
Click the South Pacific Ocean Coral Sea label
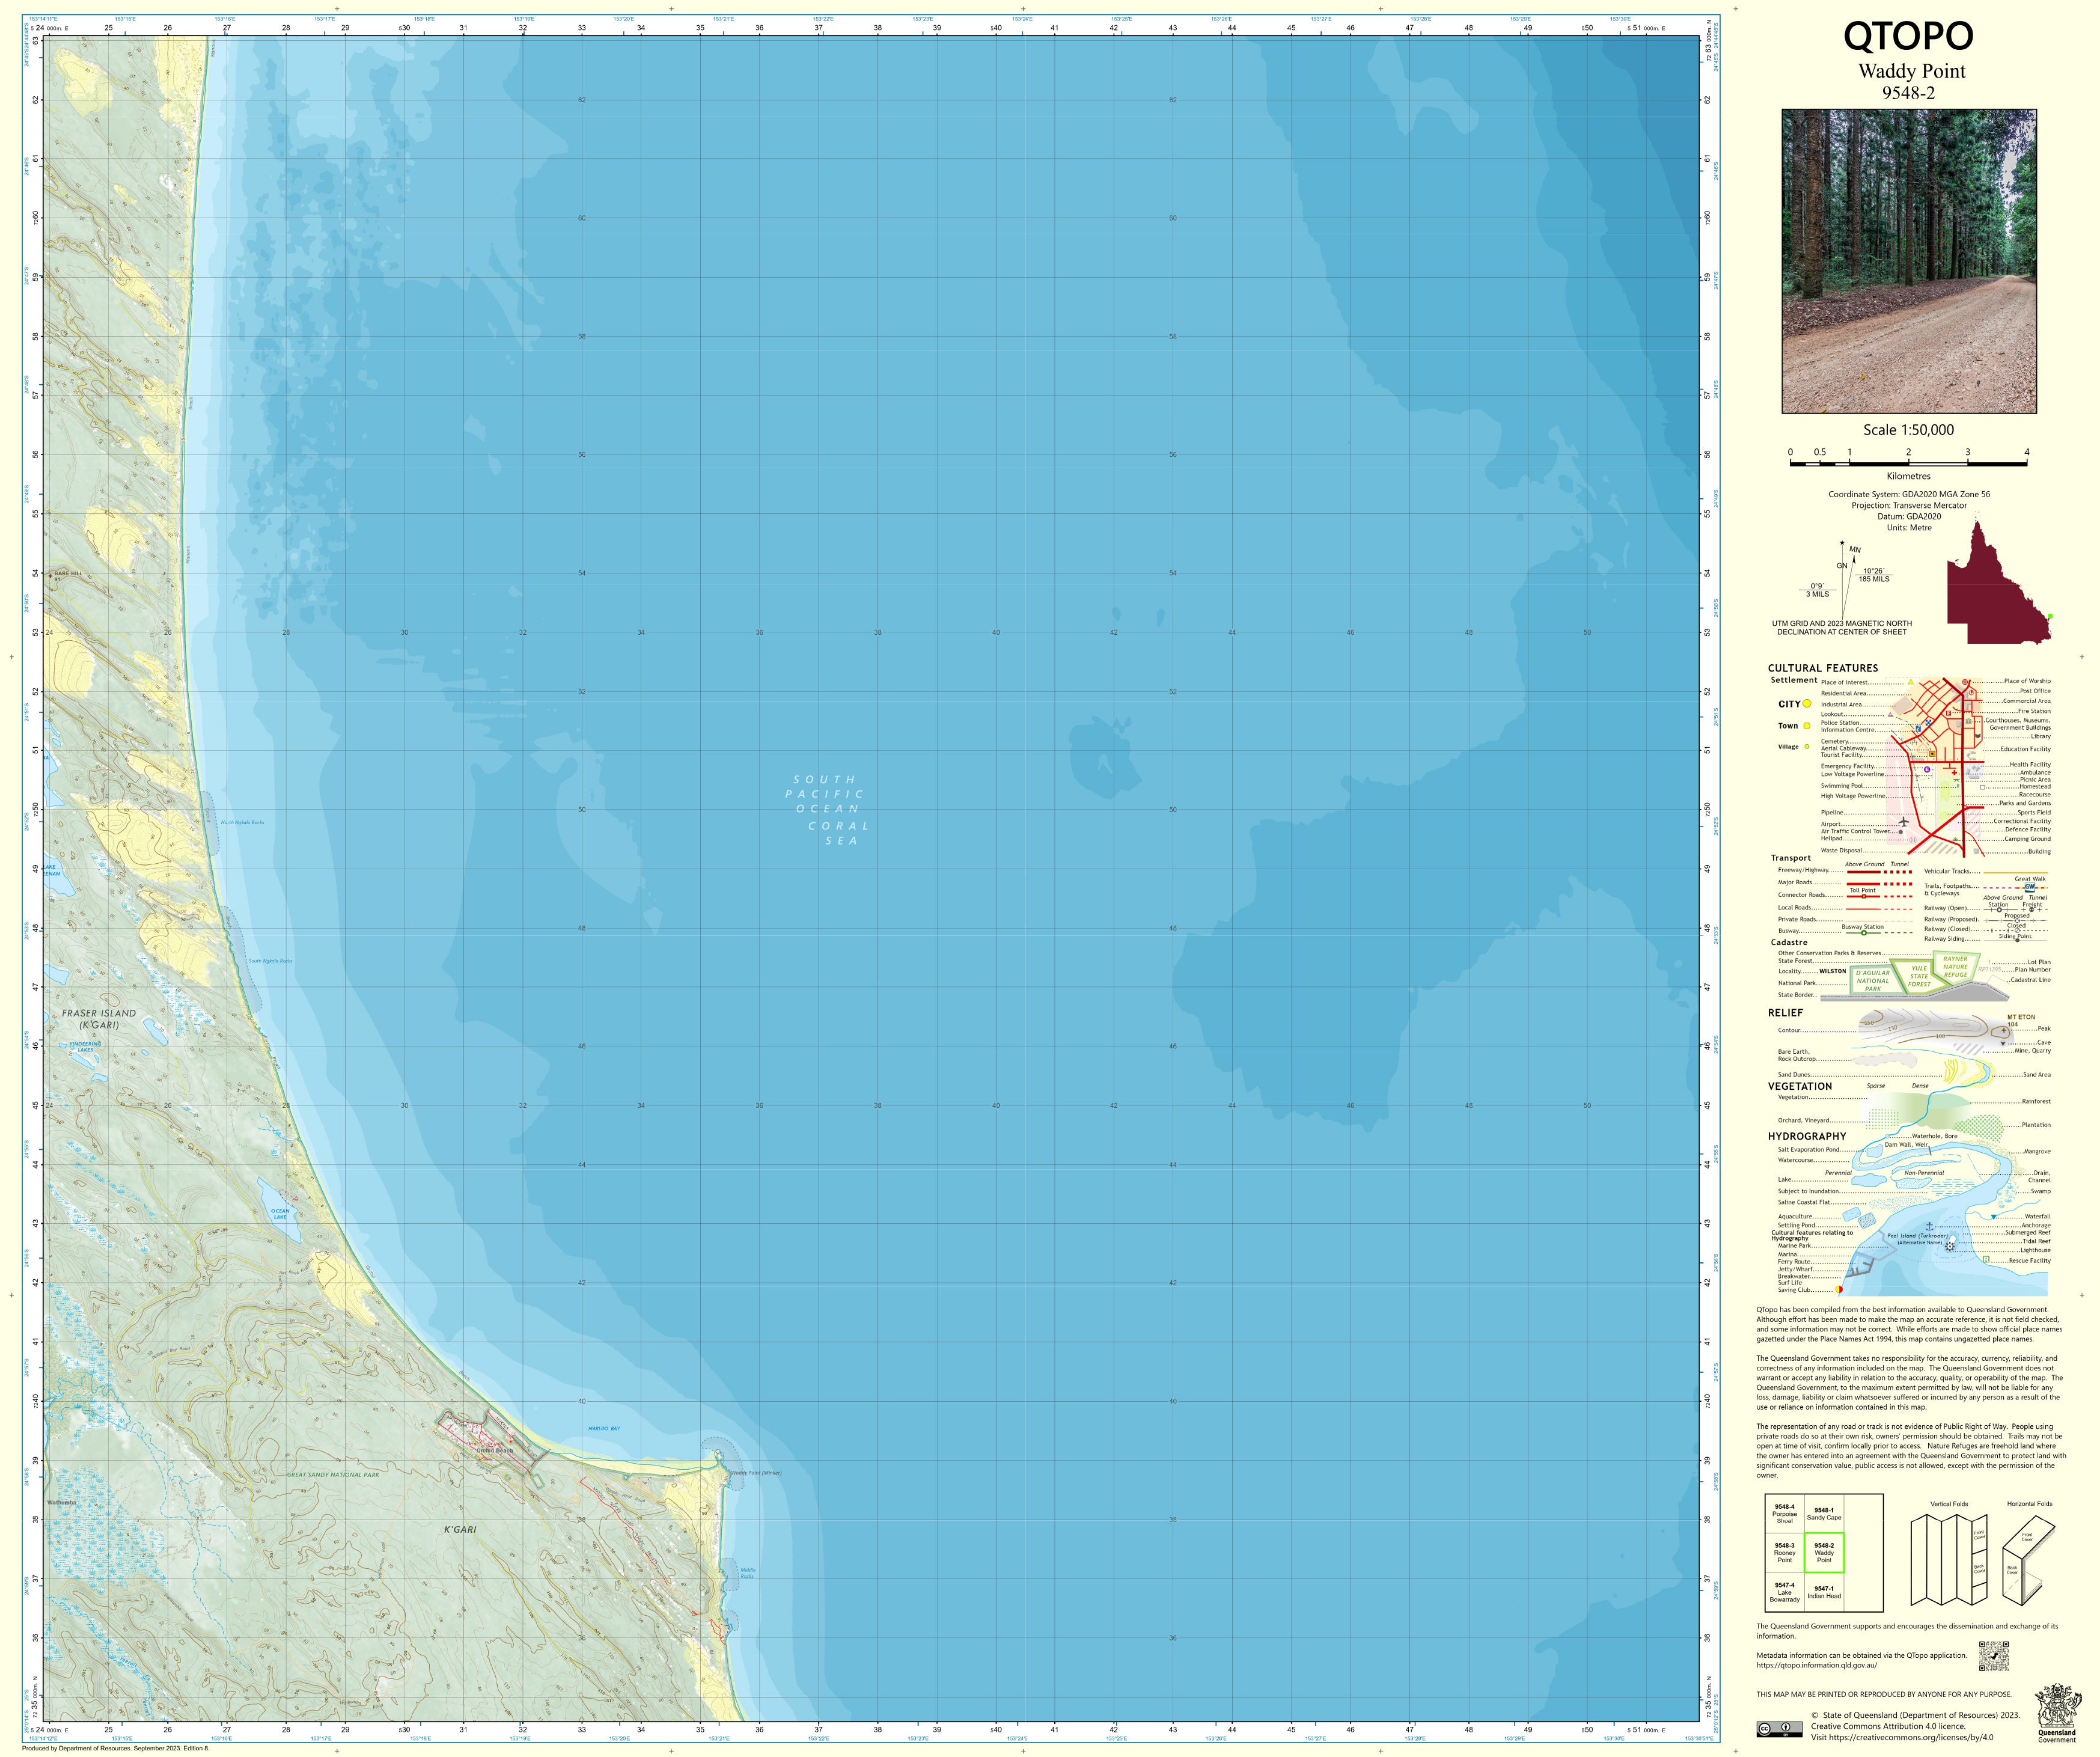point(827,810)
